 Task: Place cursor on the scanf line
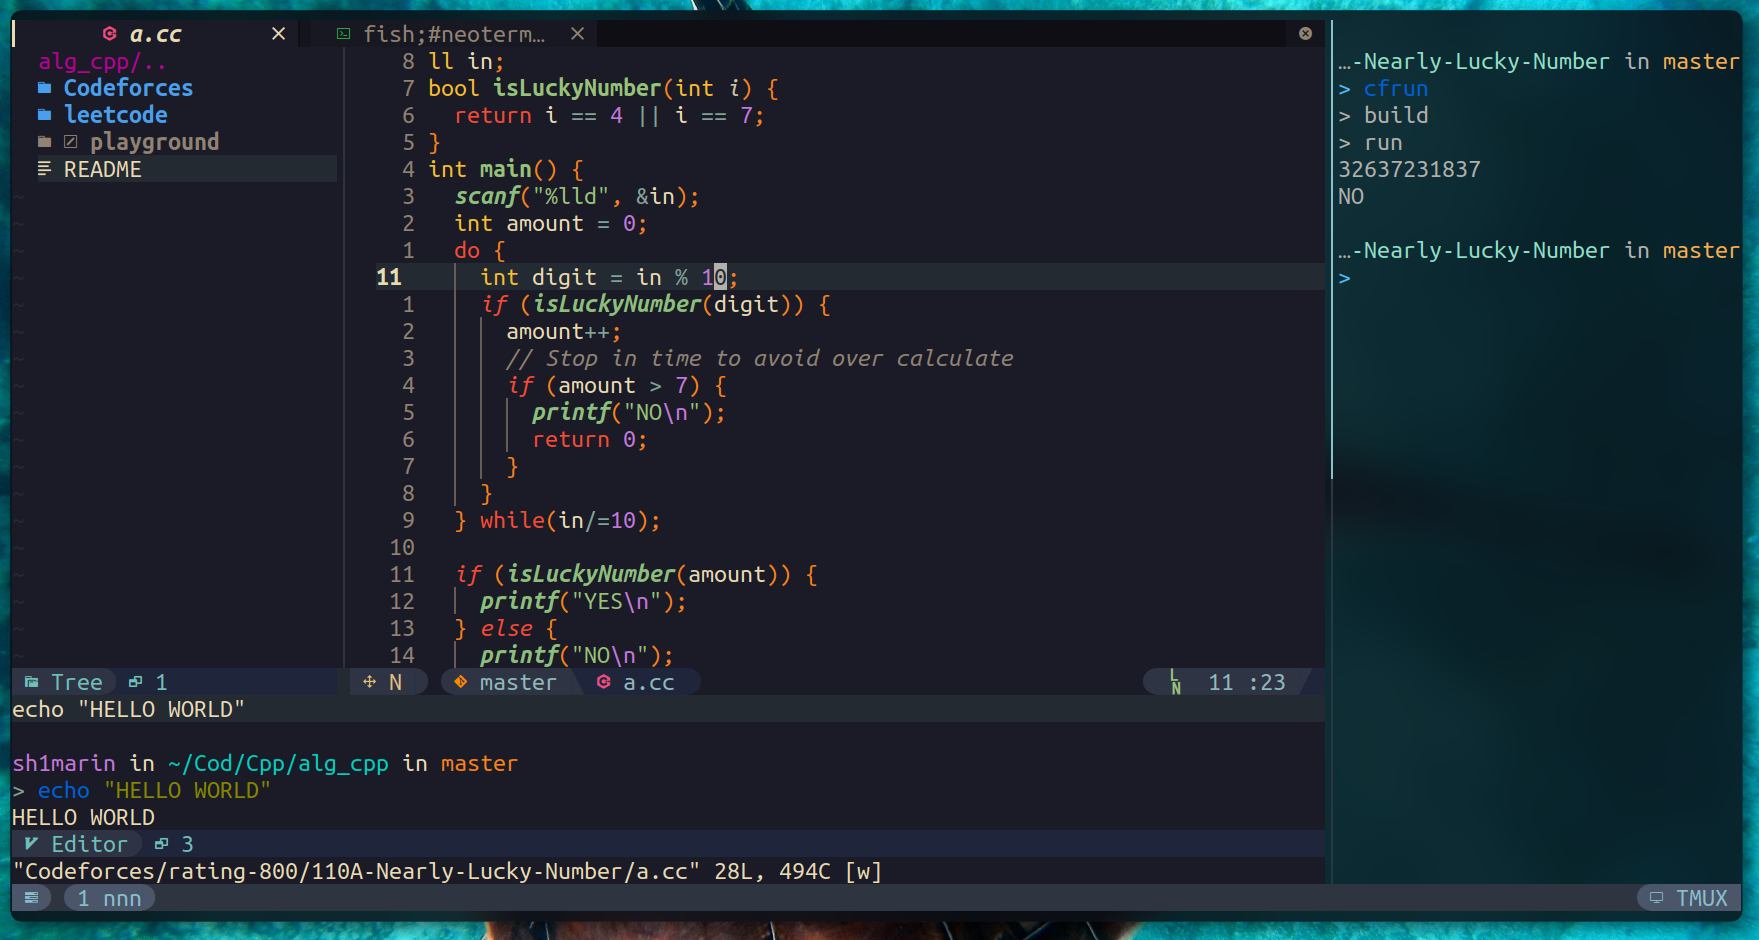point(577,196)
